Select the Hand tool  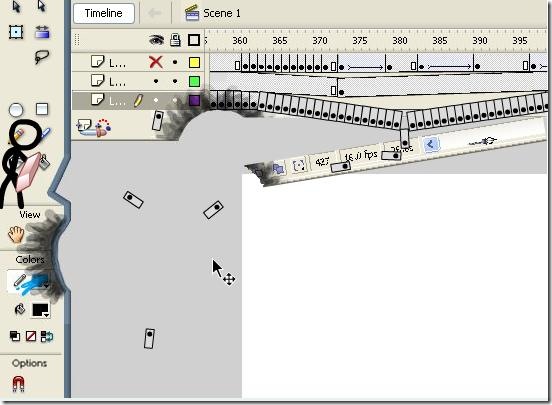(16, 235)
